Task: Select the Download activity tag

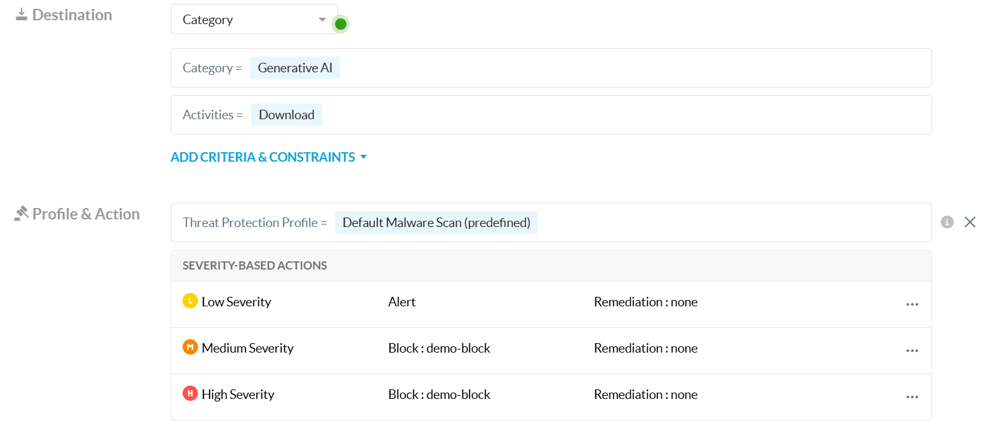Action: [x=286, y=115]
